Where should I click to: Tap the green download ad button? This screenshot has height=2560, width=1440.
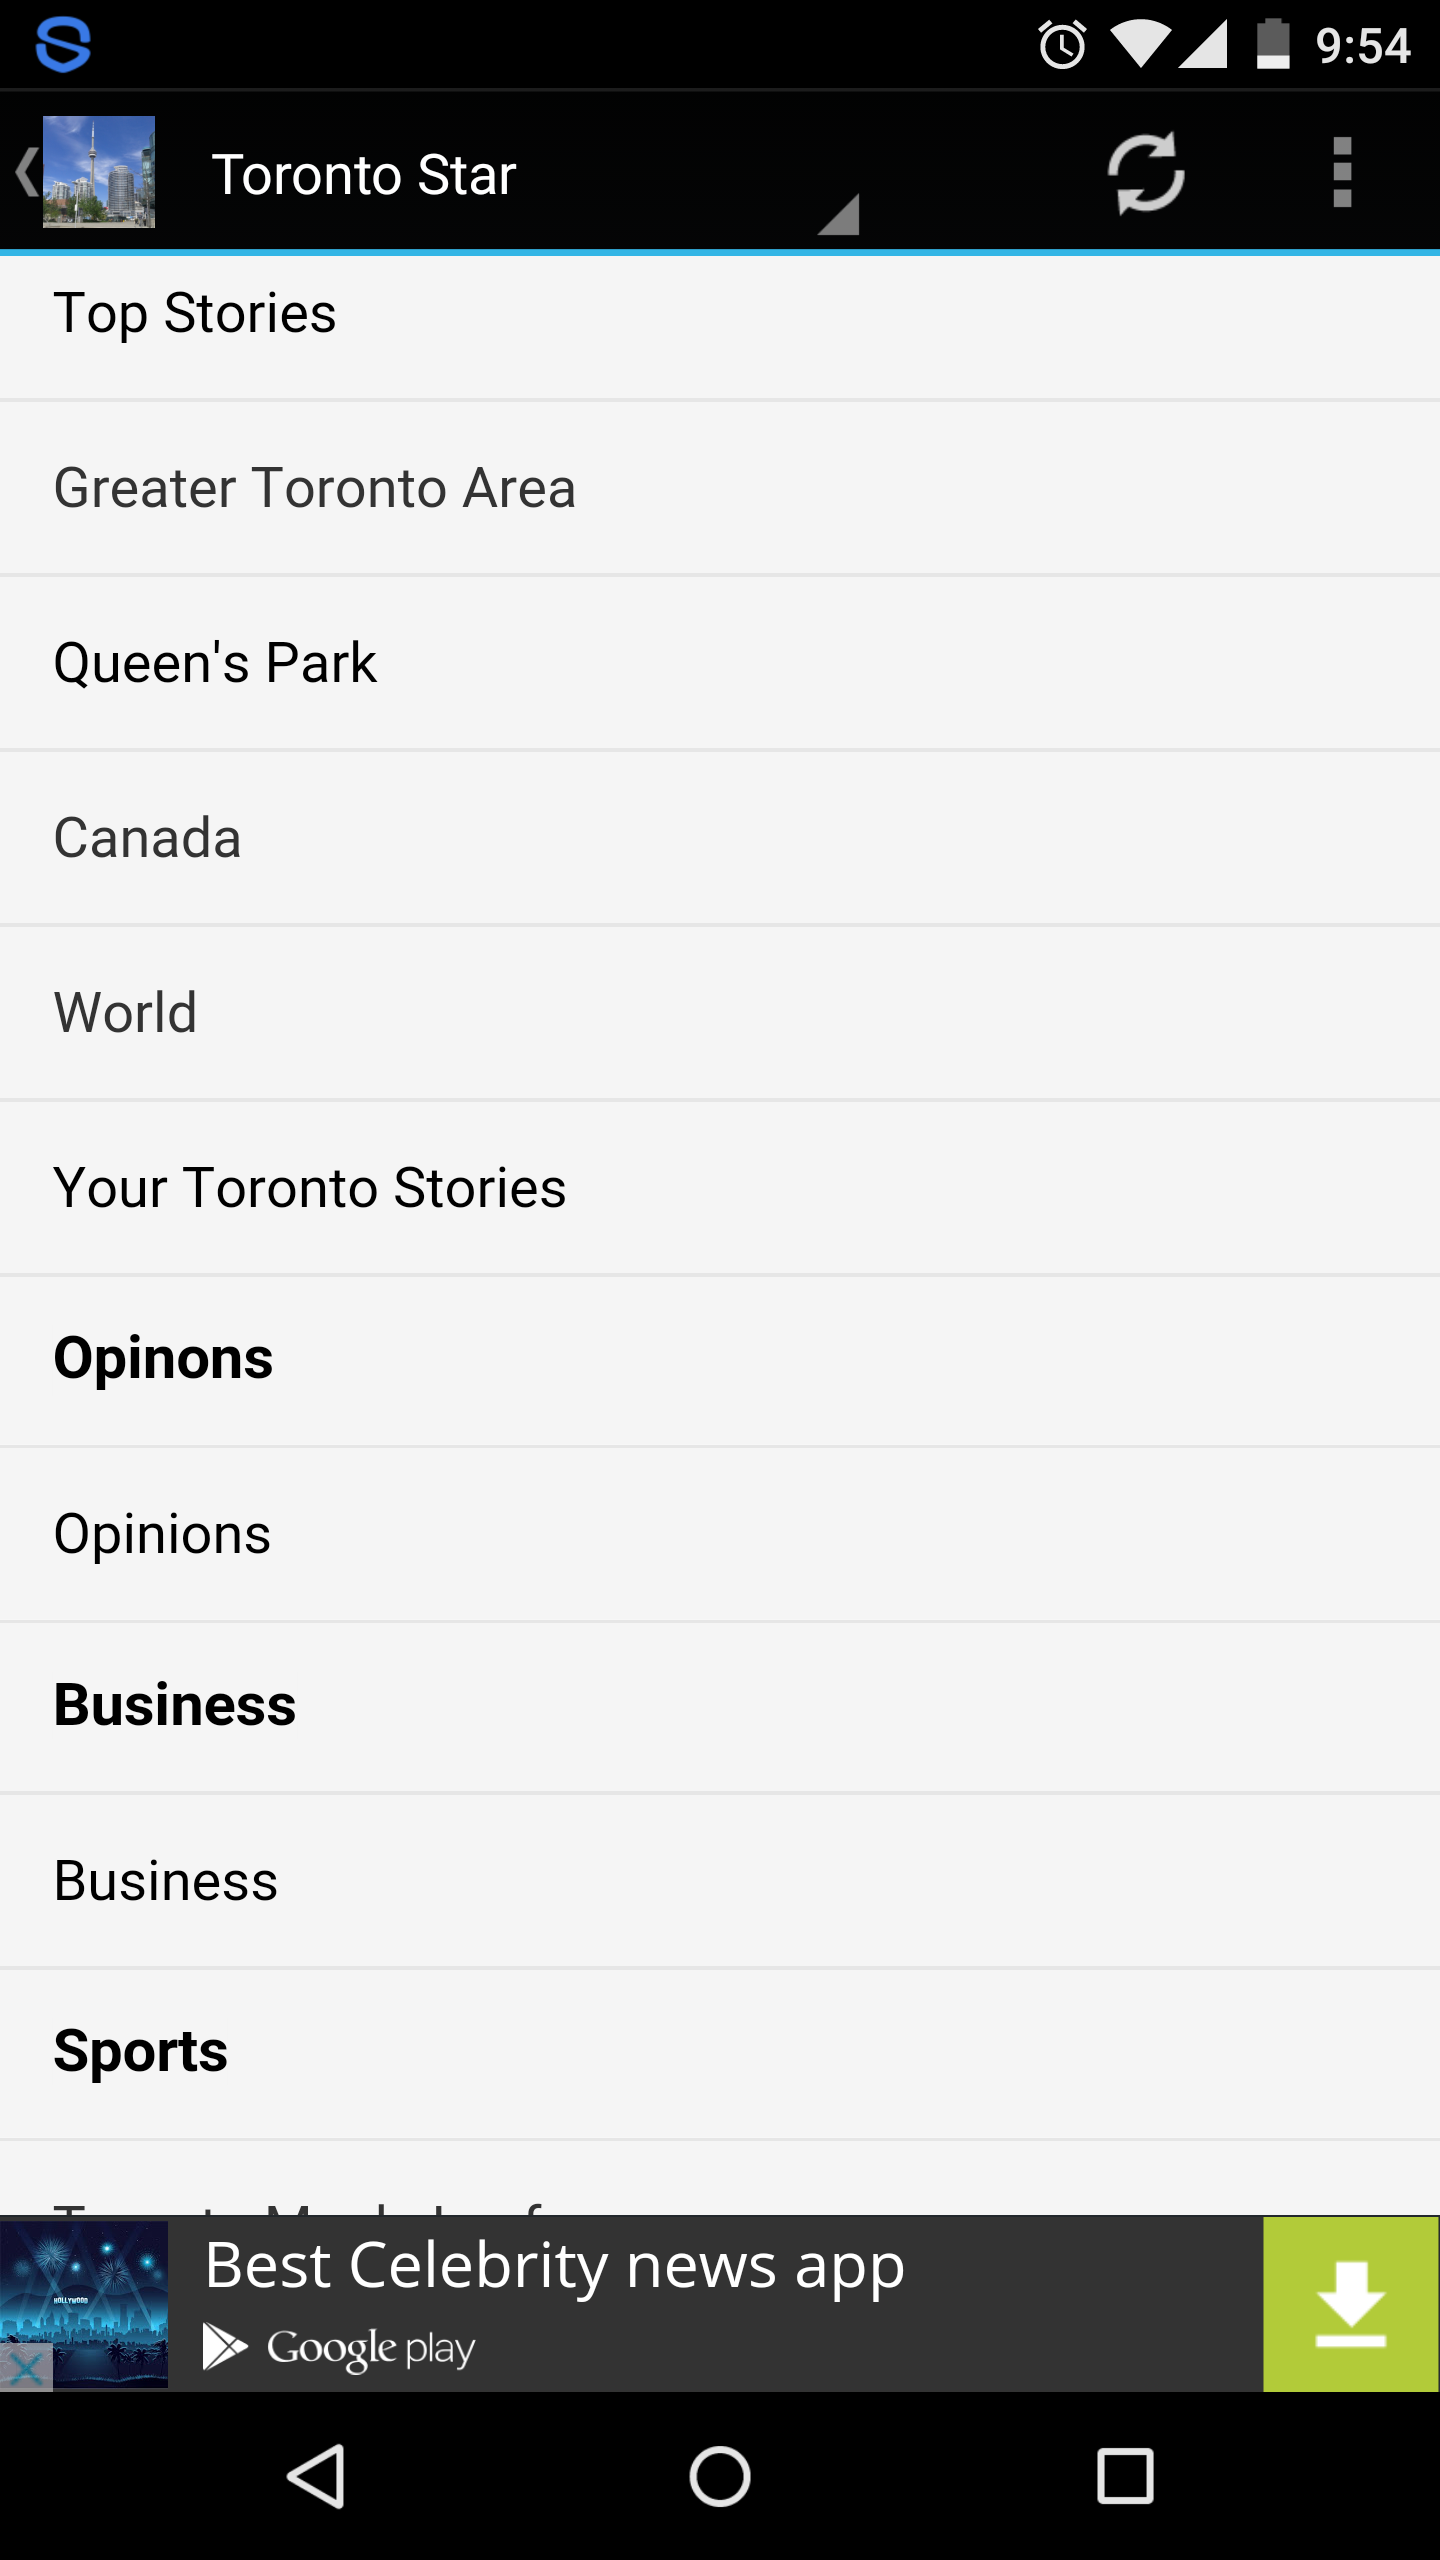click(1350, 2304)
